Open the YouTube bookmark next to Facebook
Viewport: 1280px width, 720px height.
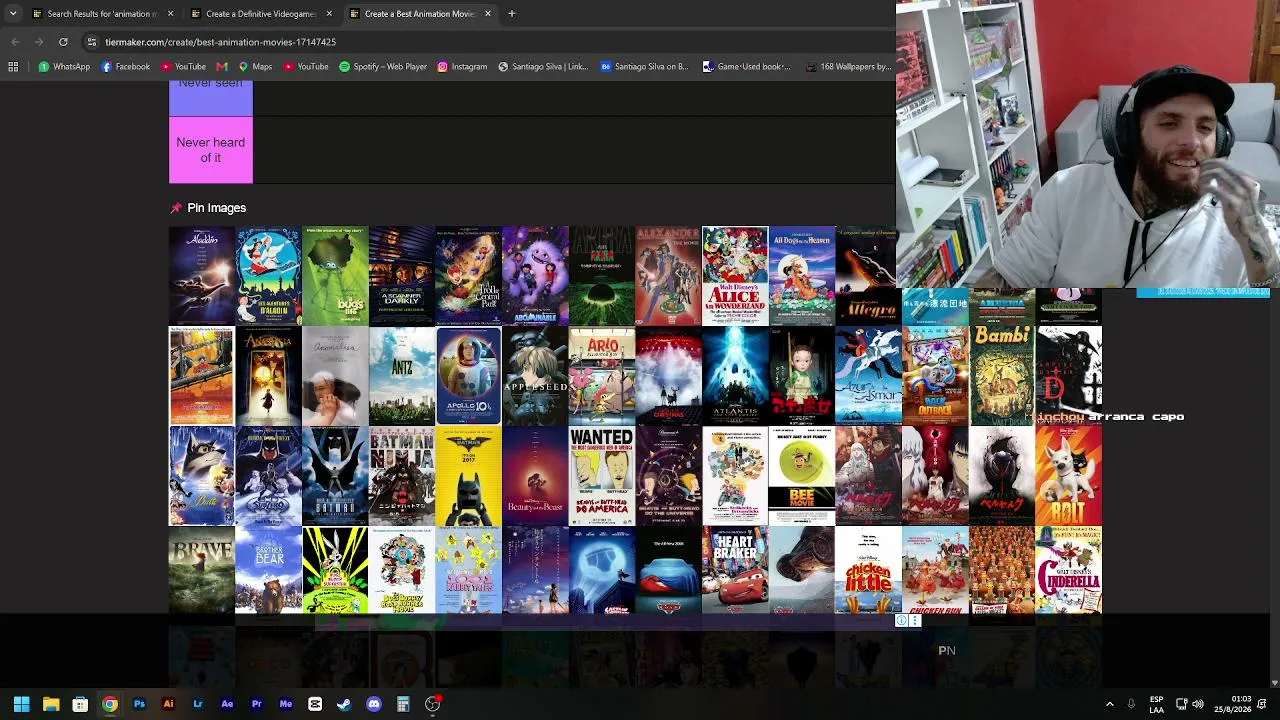(183, 67)
